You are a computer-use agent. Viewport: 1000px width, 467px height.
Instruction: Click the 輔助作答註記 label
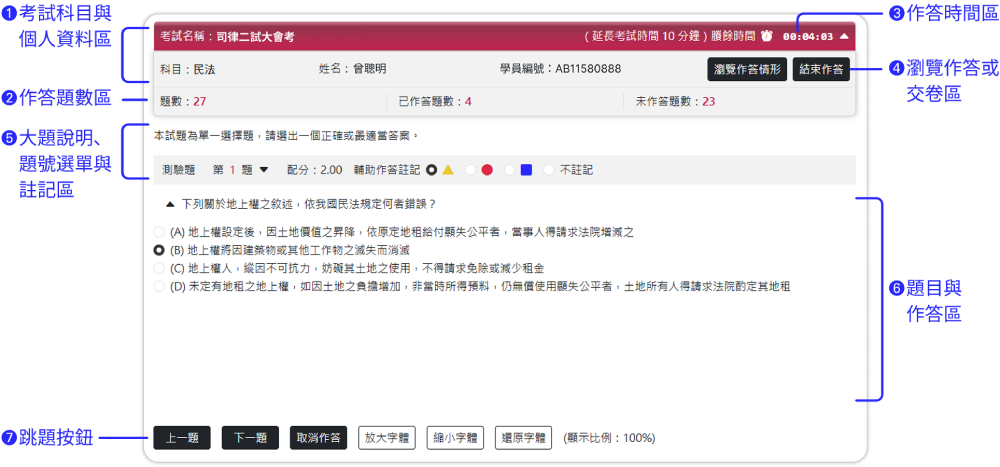pyautogui.click(x=387, y=170)
